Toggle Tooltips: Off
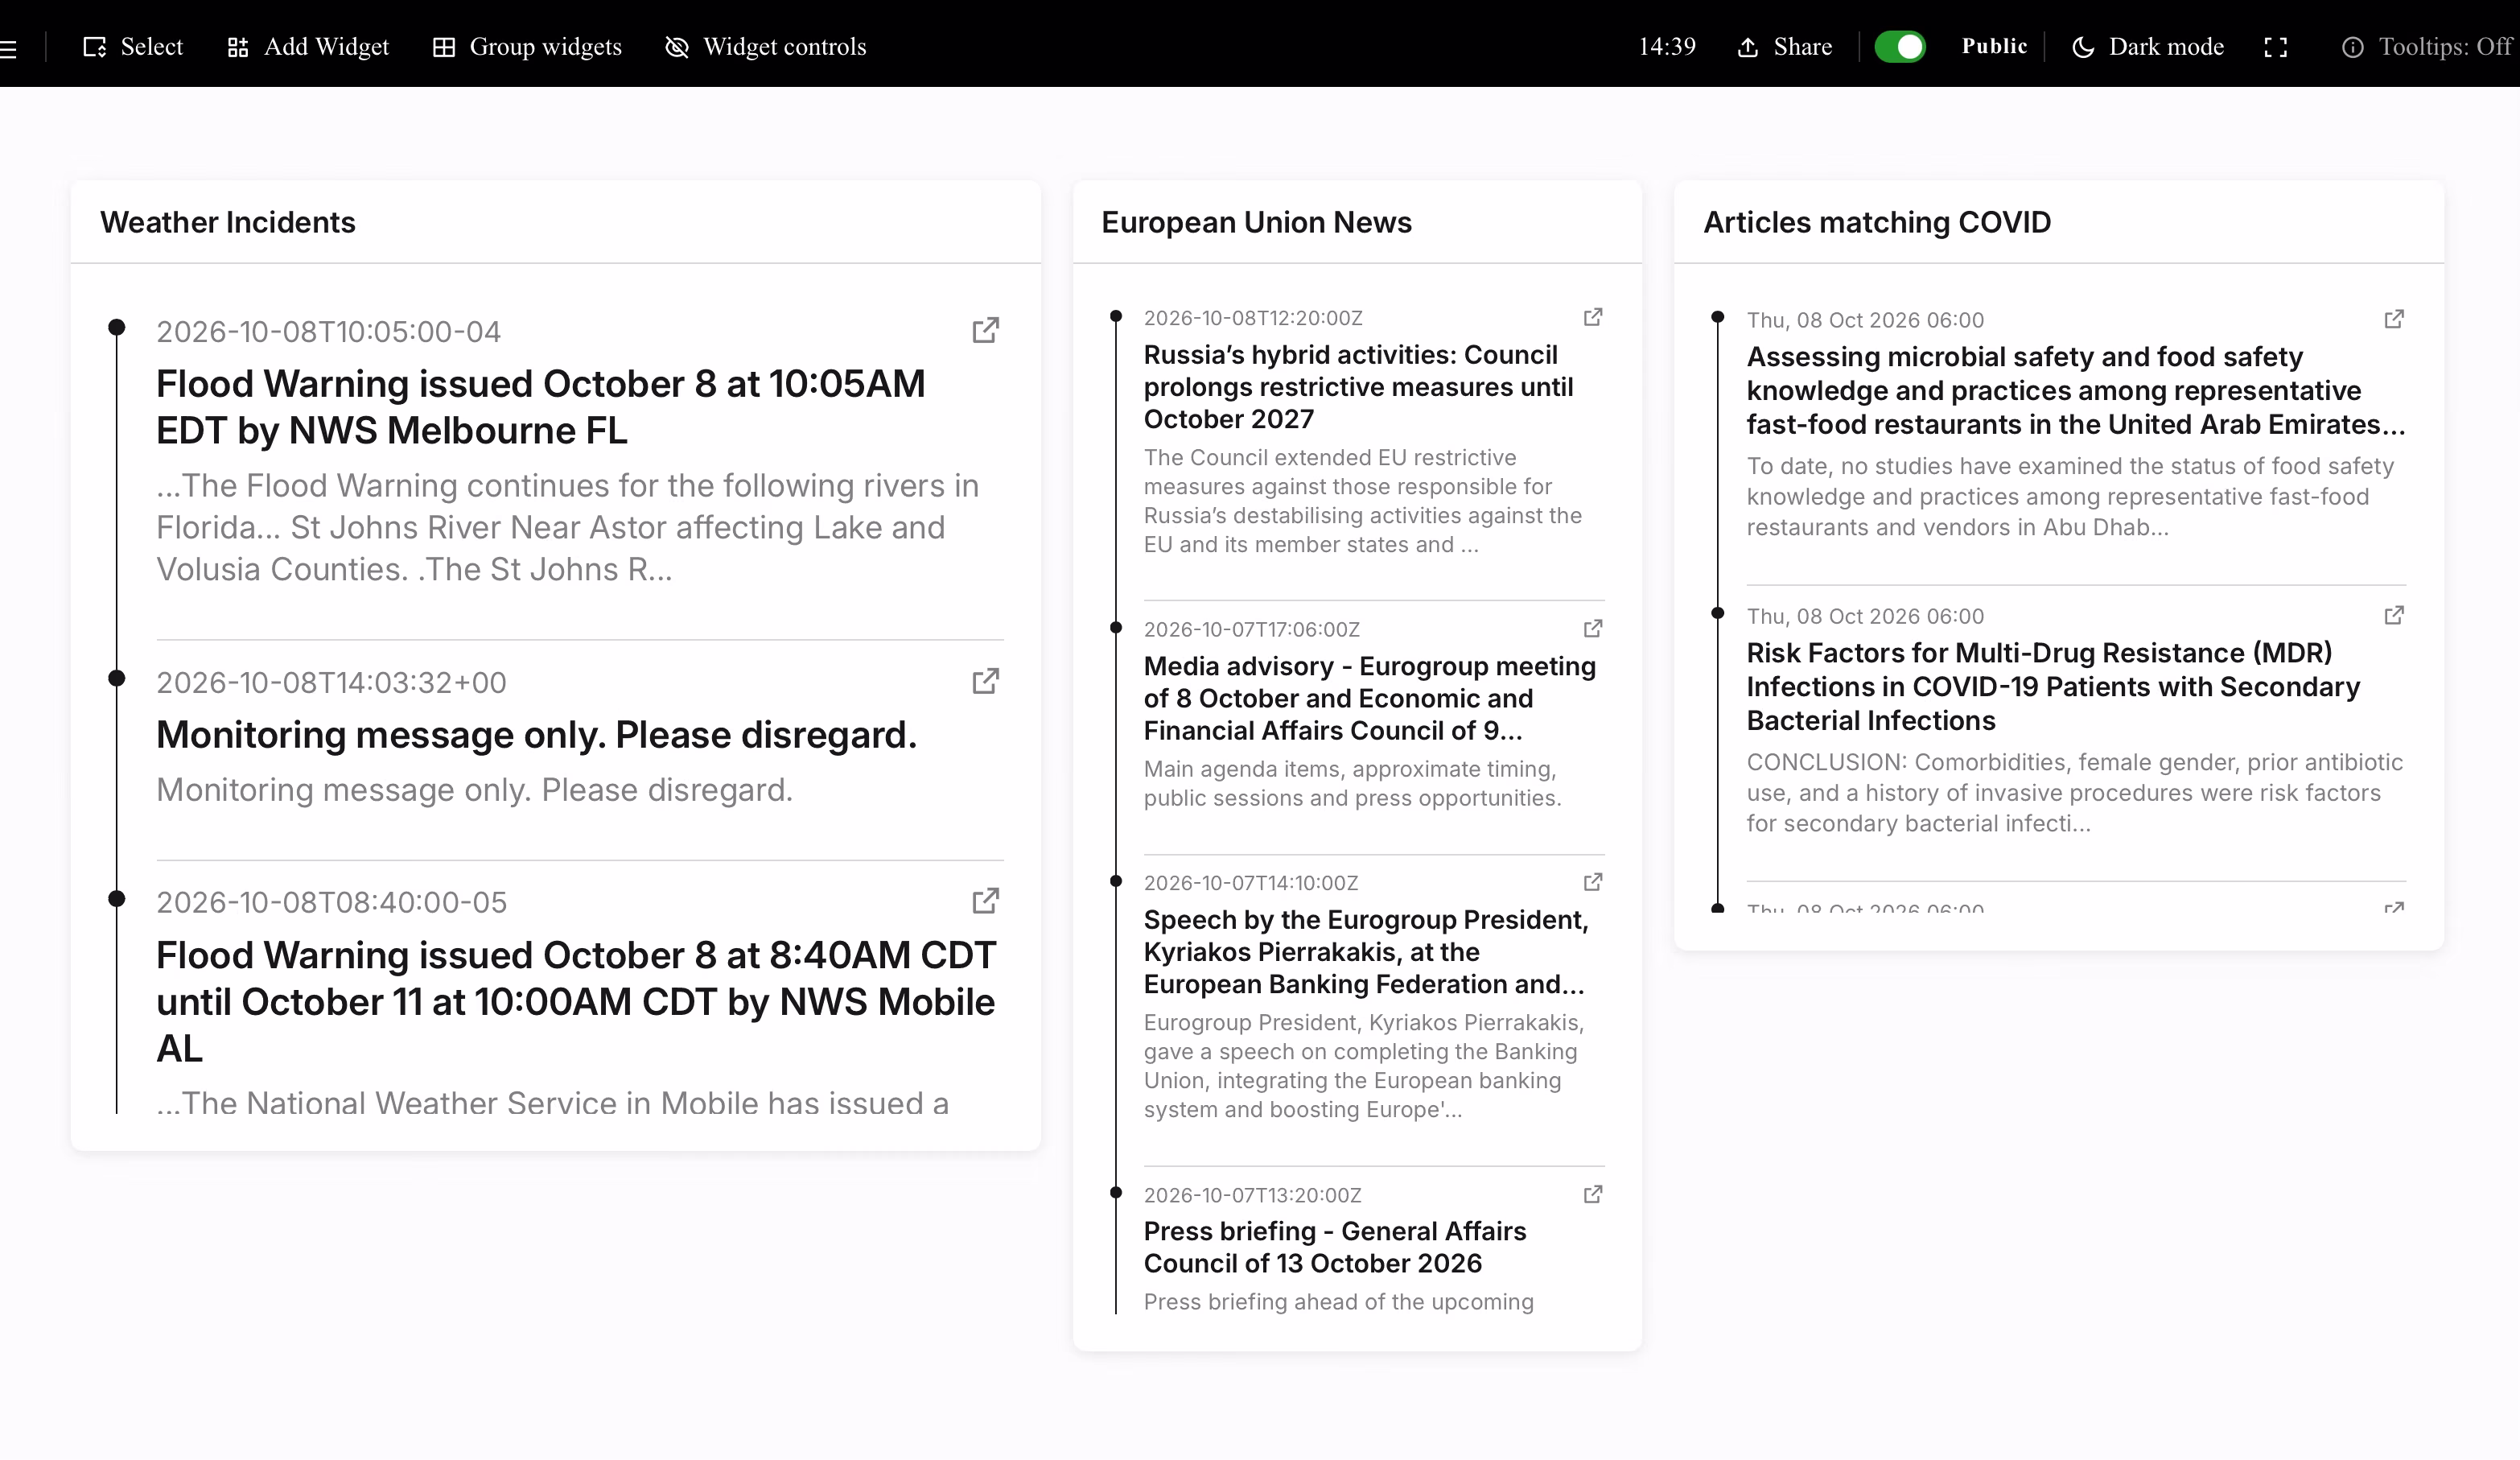The image size is (2520, 1460). tap(2427, 47)
